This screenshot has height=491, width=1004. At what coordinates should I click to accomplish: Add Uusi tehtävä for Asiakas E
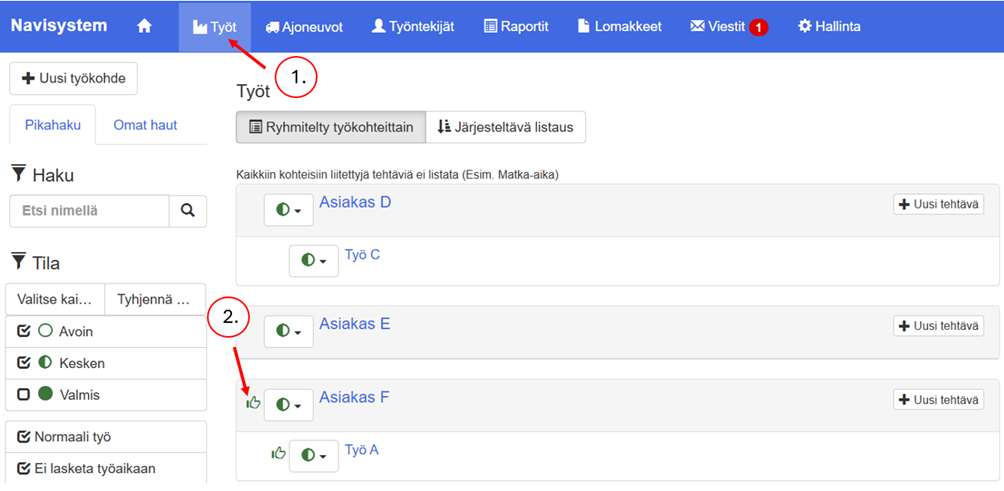click(938, 326)
